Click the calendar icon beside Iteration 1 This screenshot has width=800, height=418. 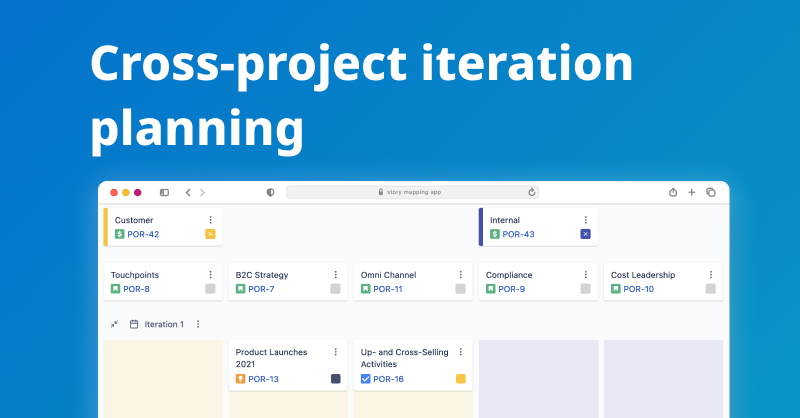[134, 324]
